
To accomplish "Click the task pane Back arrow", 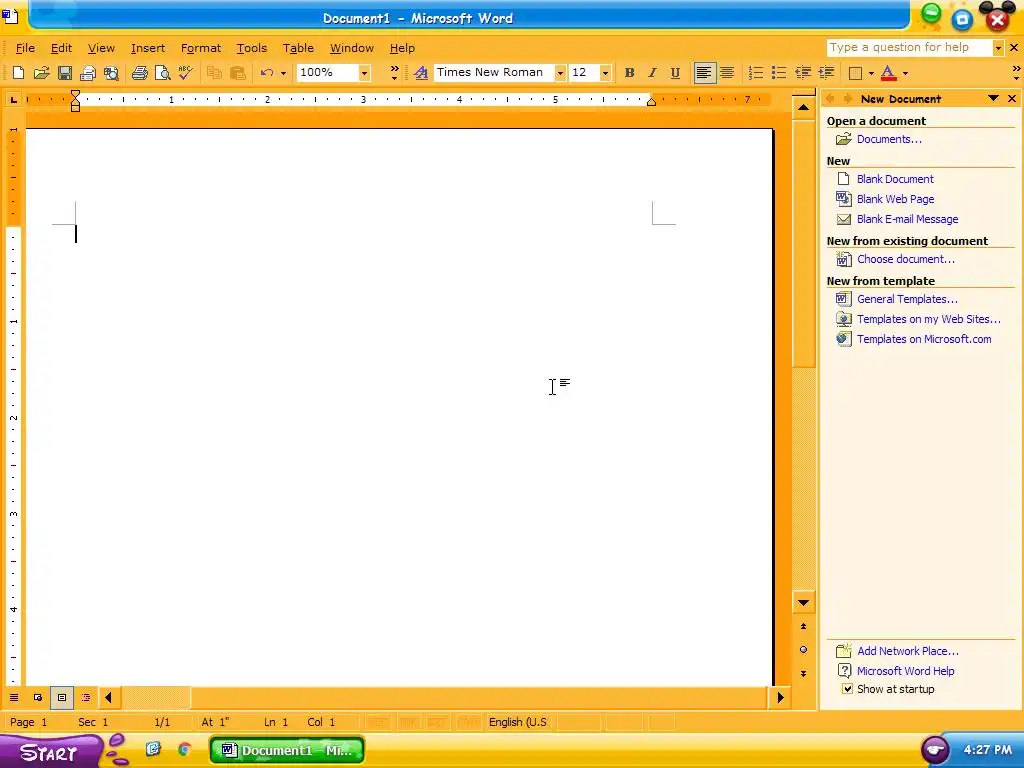I will coord(831,99).
